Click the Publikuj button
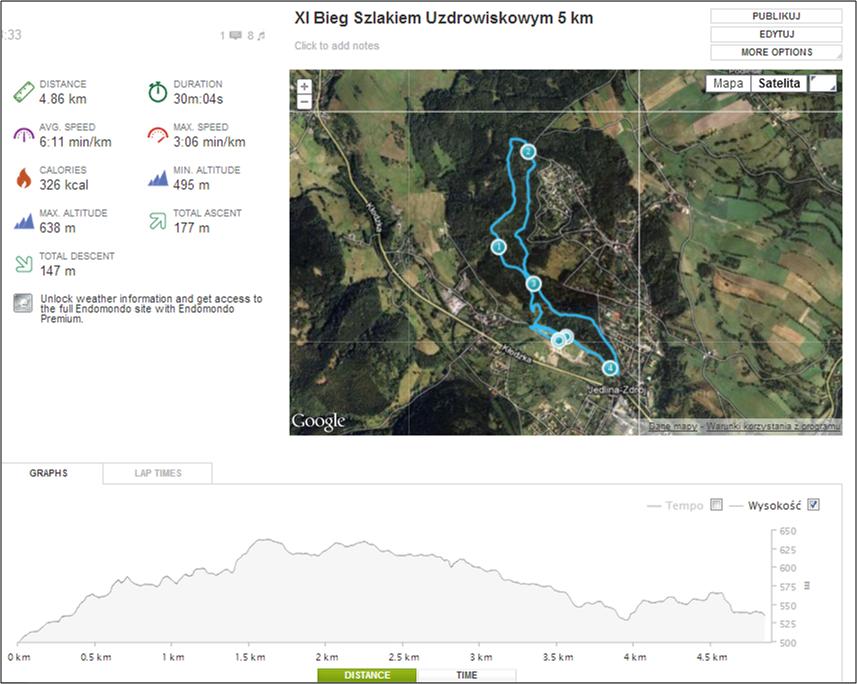Screen dimensions: 857x684 tap(776, 16)
